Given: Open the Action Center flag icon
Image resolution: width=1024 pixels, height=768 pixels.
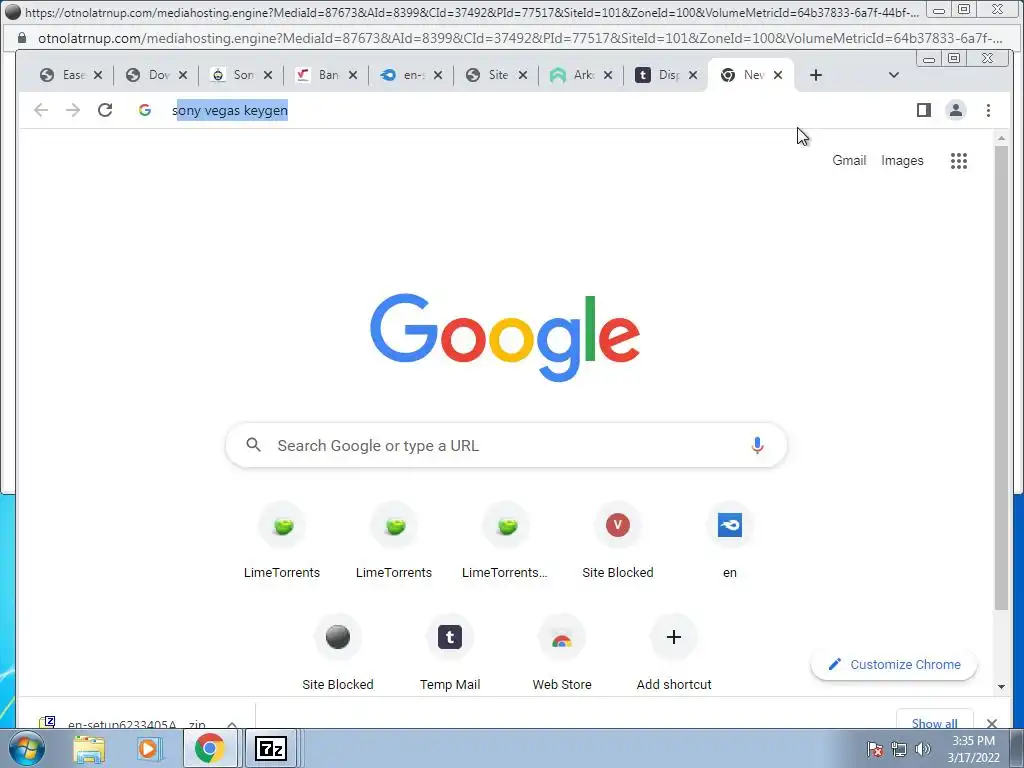Looking at the screenshot, I should pyautogui.click(x=875, y=749).
